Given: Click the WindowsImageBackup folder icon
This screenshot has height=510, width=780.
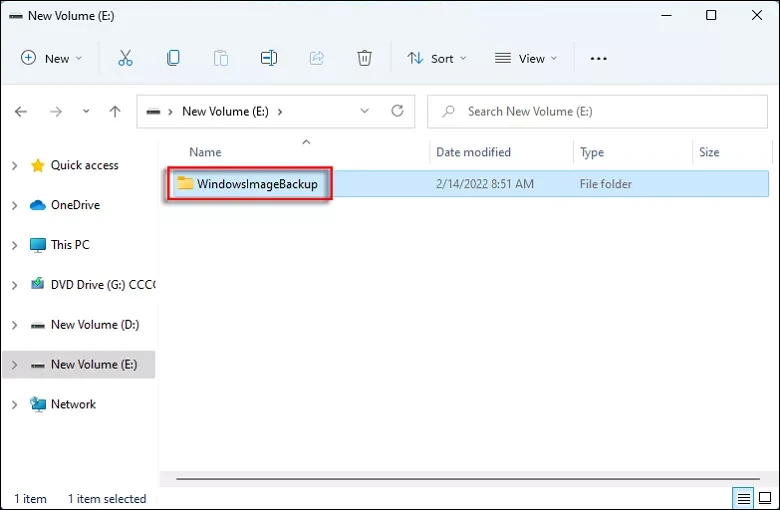Looking at the screenshot, I should click(x=185, y=183).
